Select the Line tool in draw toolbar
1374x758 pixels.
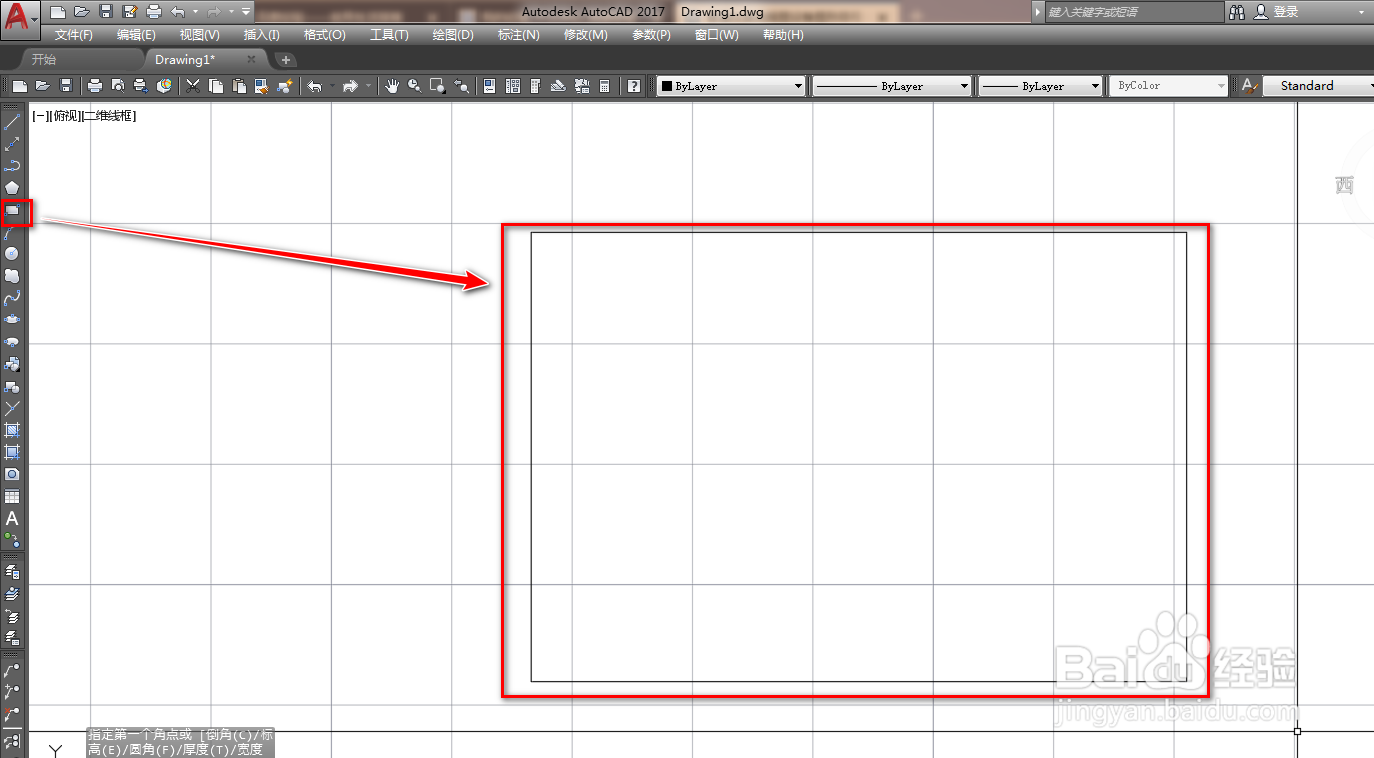(12, 122)
